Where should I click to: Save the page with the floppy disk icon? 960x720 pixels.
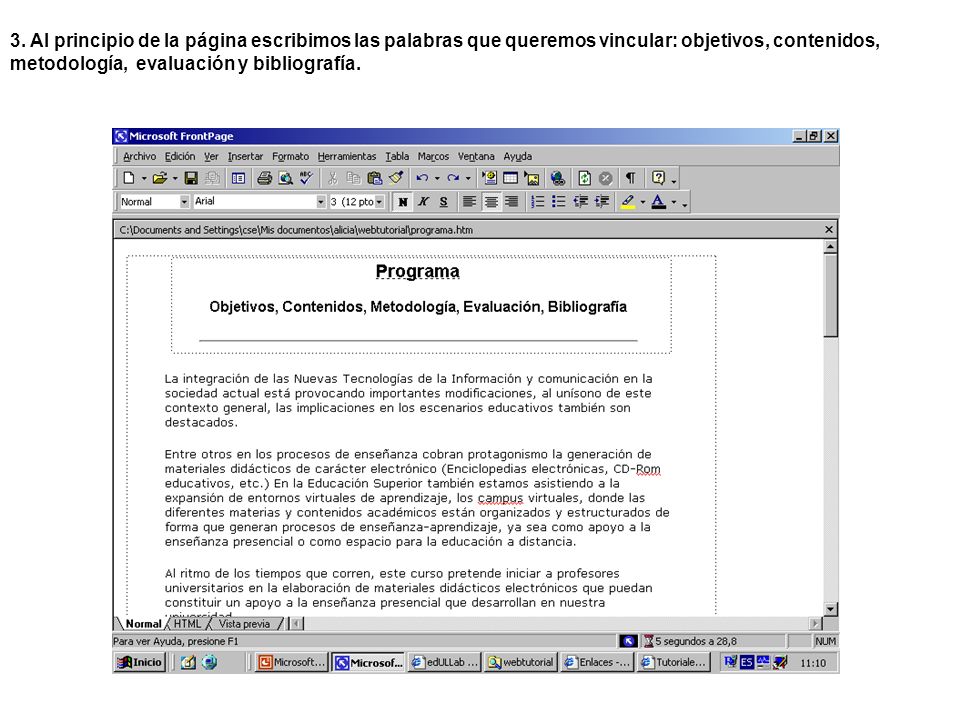click(191, 178)
